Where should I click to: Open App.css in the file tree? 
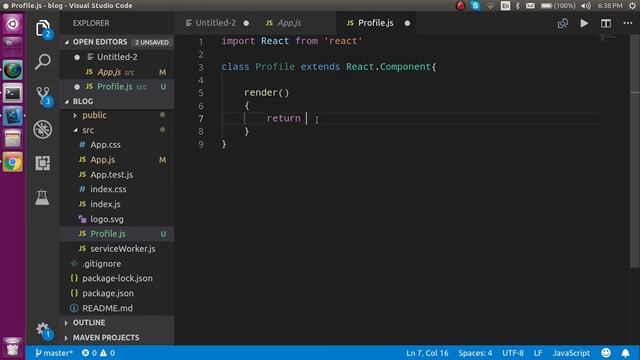pos(117,145)
